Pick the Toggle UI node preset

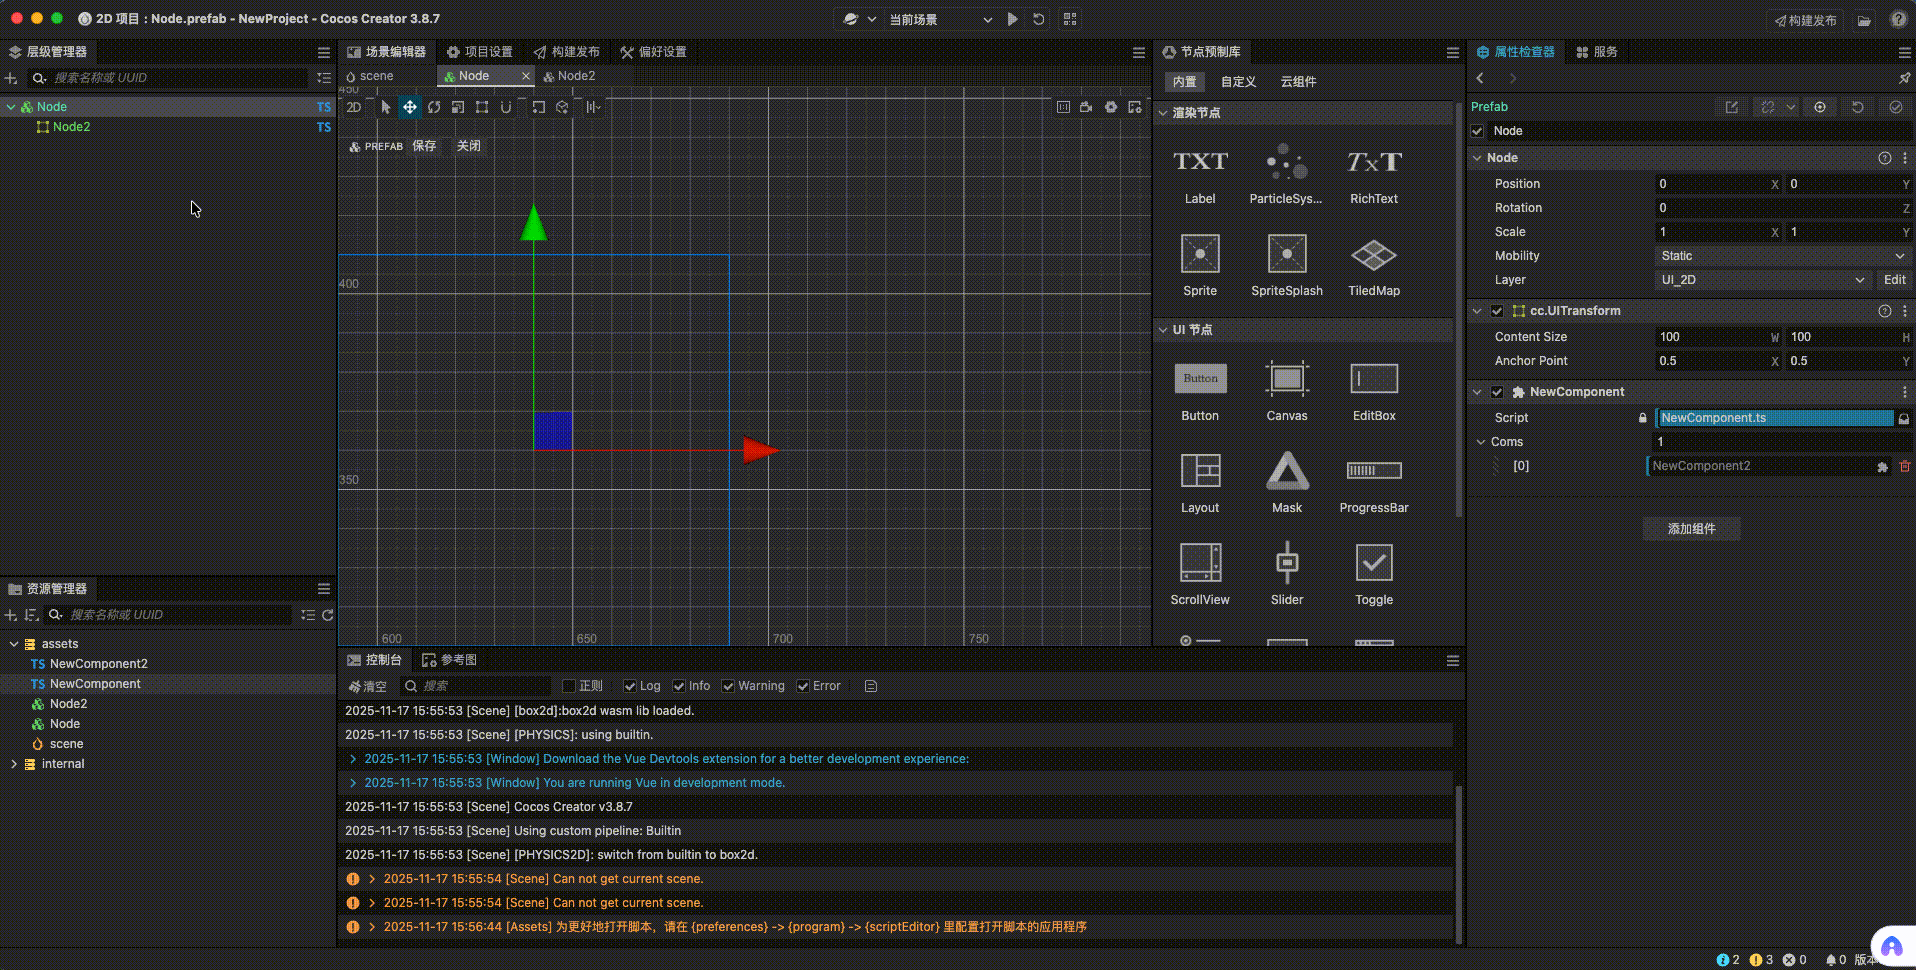tap(1374, 575)
